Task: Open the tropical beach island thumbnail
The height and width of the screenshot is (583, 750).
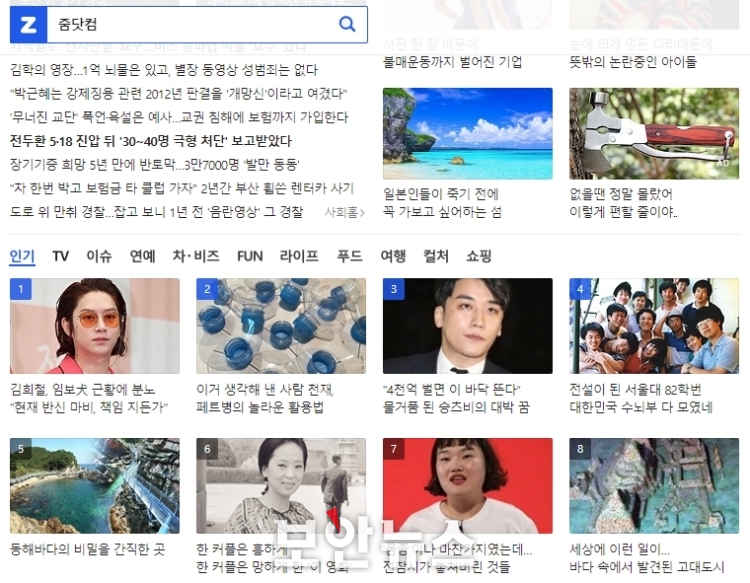Action: click(x=468, y=134)
